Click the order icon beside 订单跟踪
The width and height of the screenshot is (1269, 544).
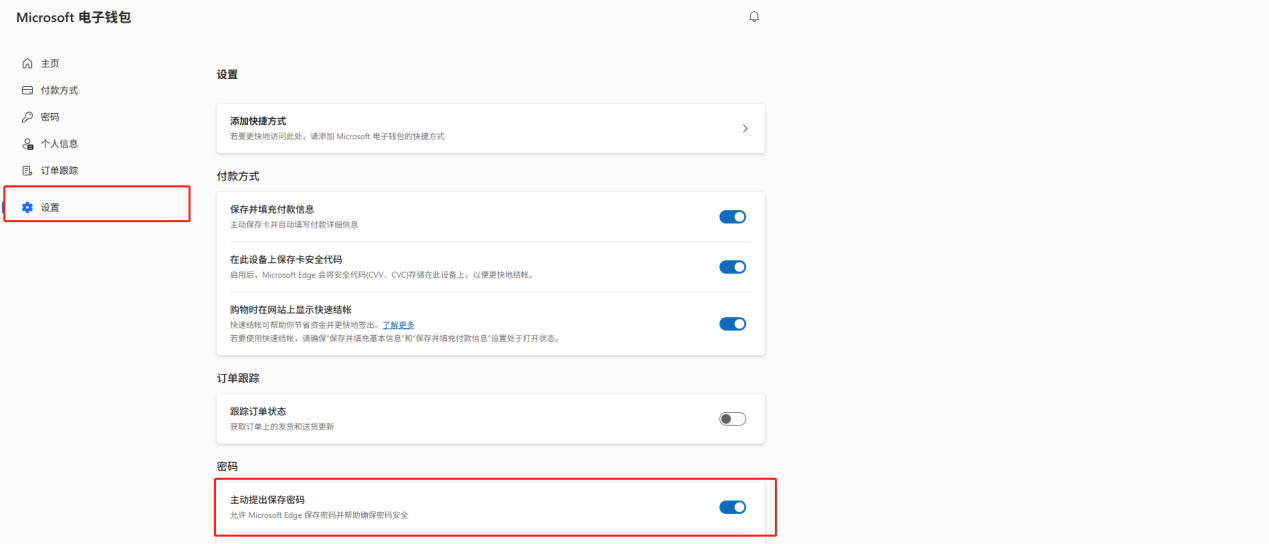click(x=28, y=171)
